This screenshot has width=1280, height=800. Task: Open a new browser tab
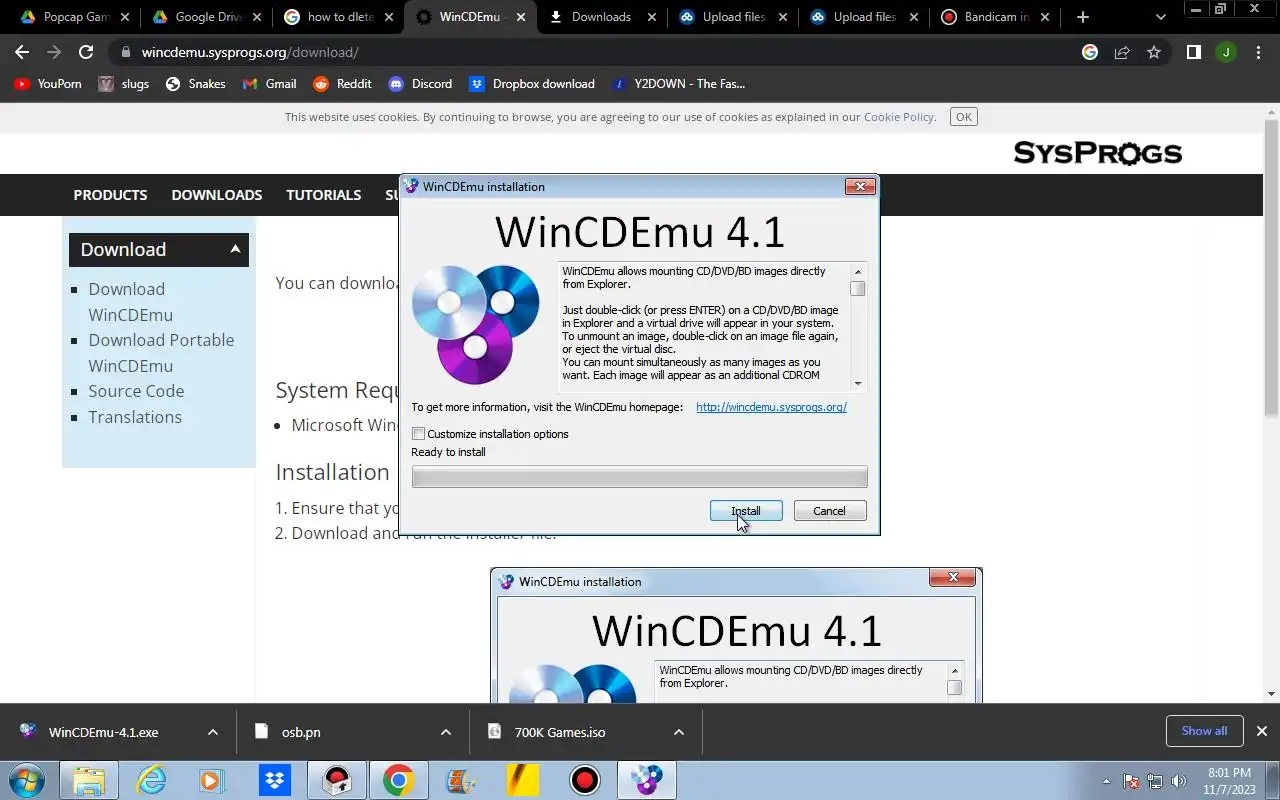point(1083,17)
